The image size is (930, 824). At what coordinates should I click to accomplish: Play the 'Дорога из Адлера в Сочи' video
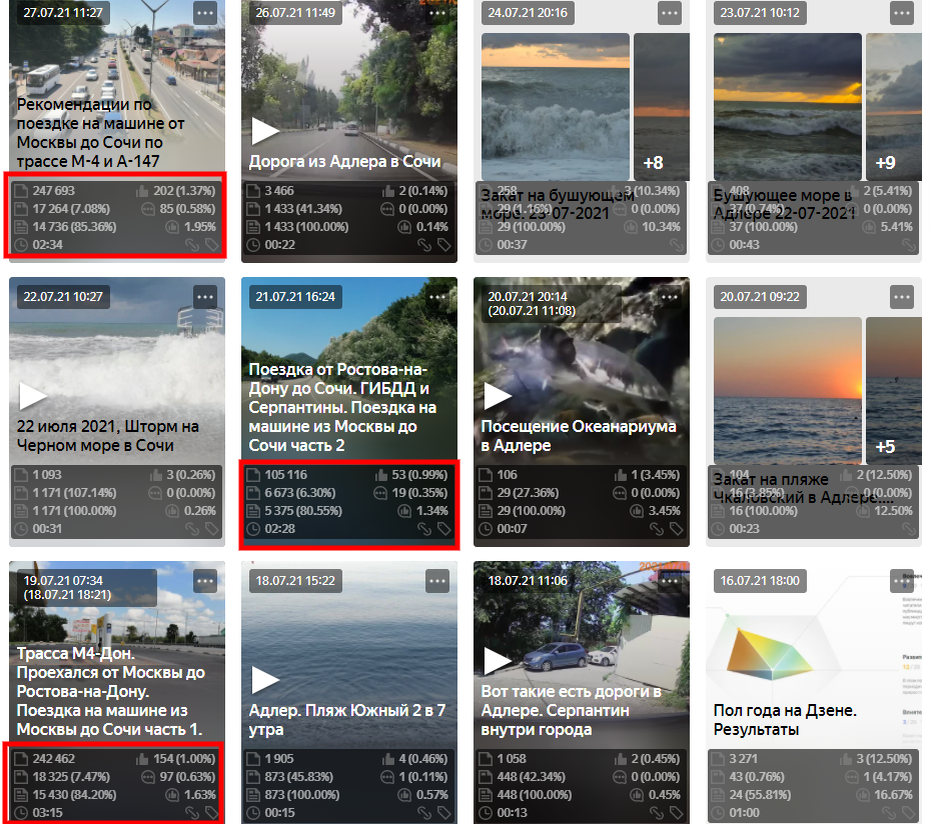(265, 131)
